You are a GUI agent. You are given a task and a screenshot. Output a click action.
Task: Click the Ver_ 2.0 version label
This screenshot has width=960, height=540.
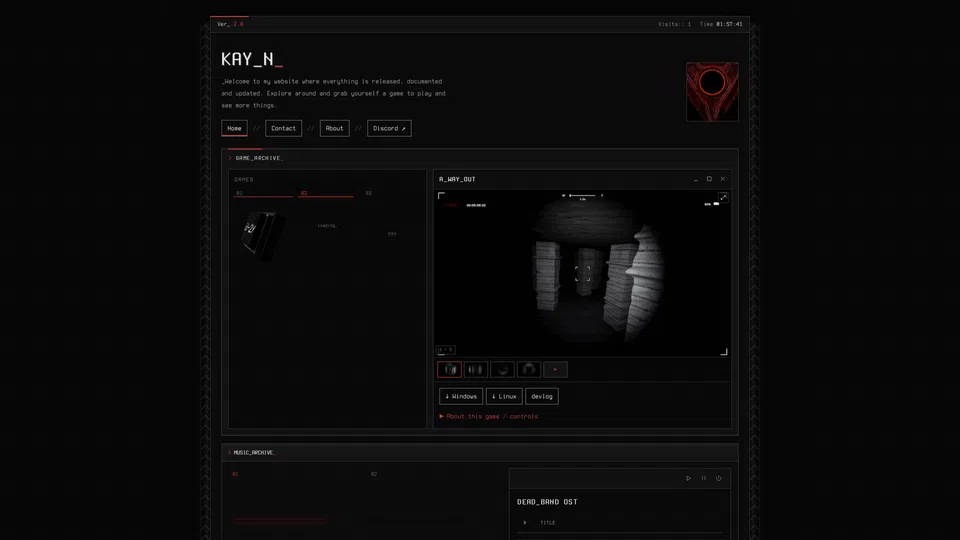[230, 24]
